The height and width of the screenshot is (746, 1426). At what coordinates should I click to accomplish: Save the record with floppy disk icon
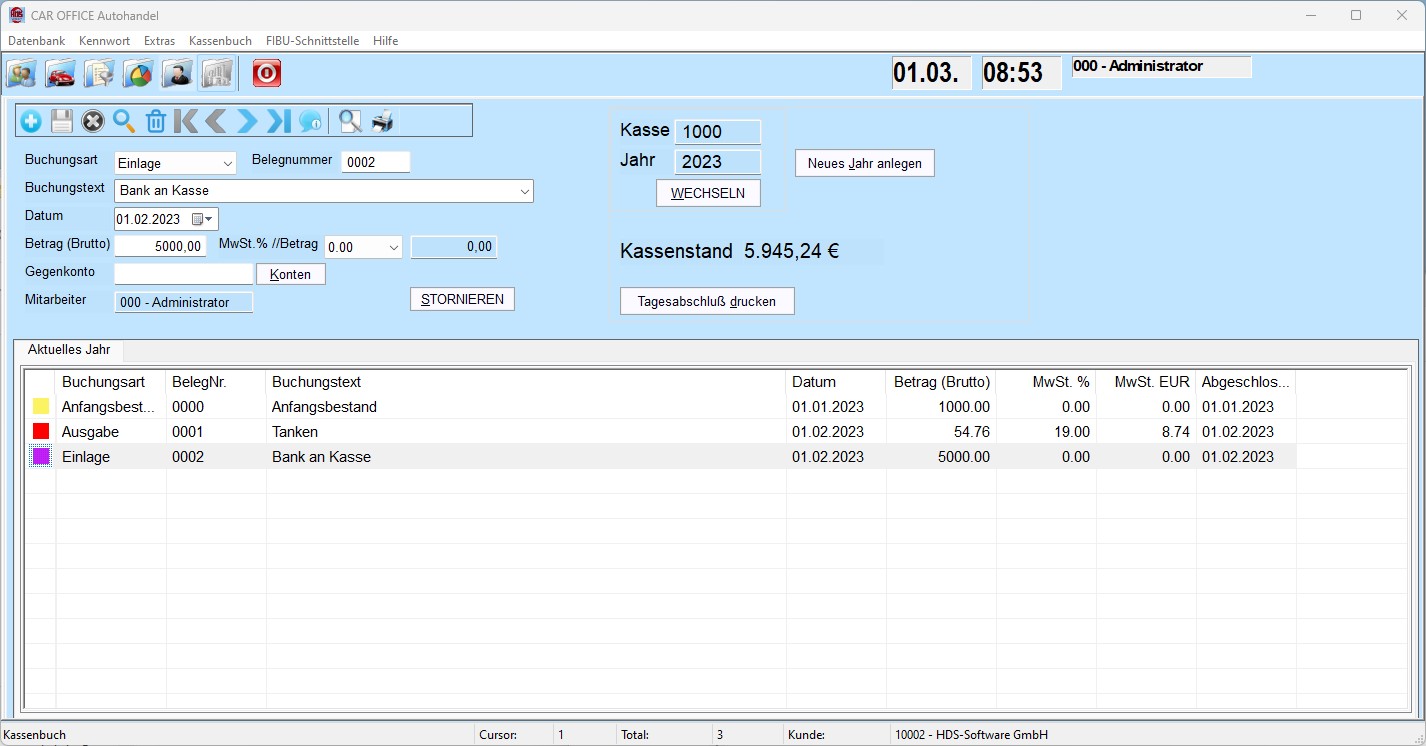(62, 122)
